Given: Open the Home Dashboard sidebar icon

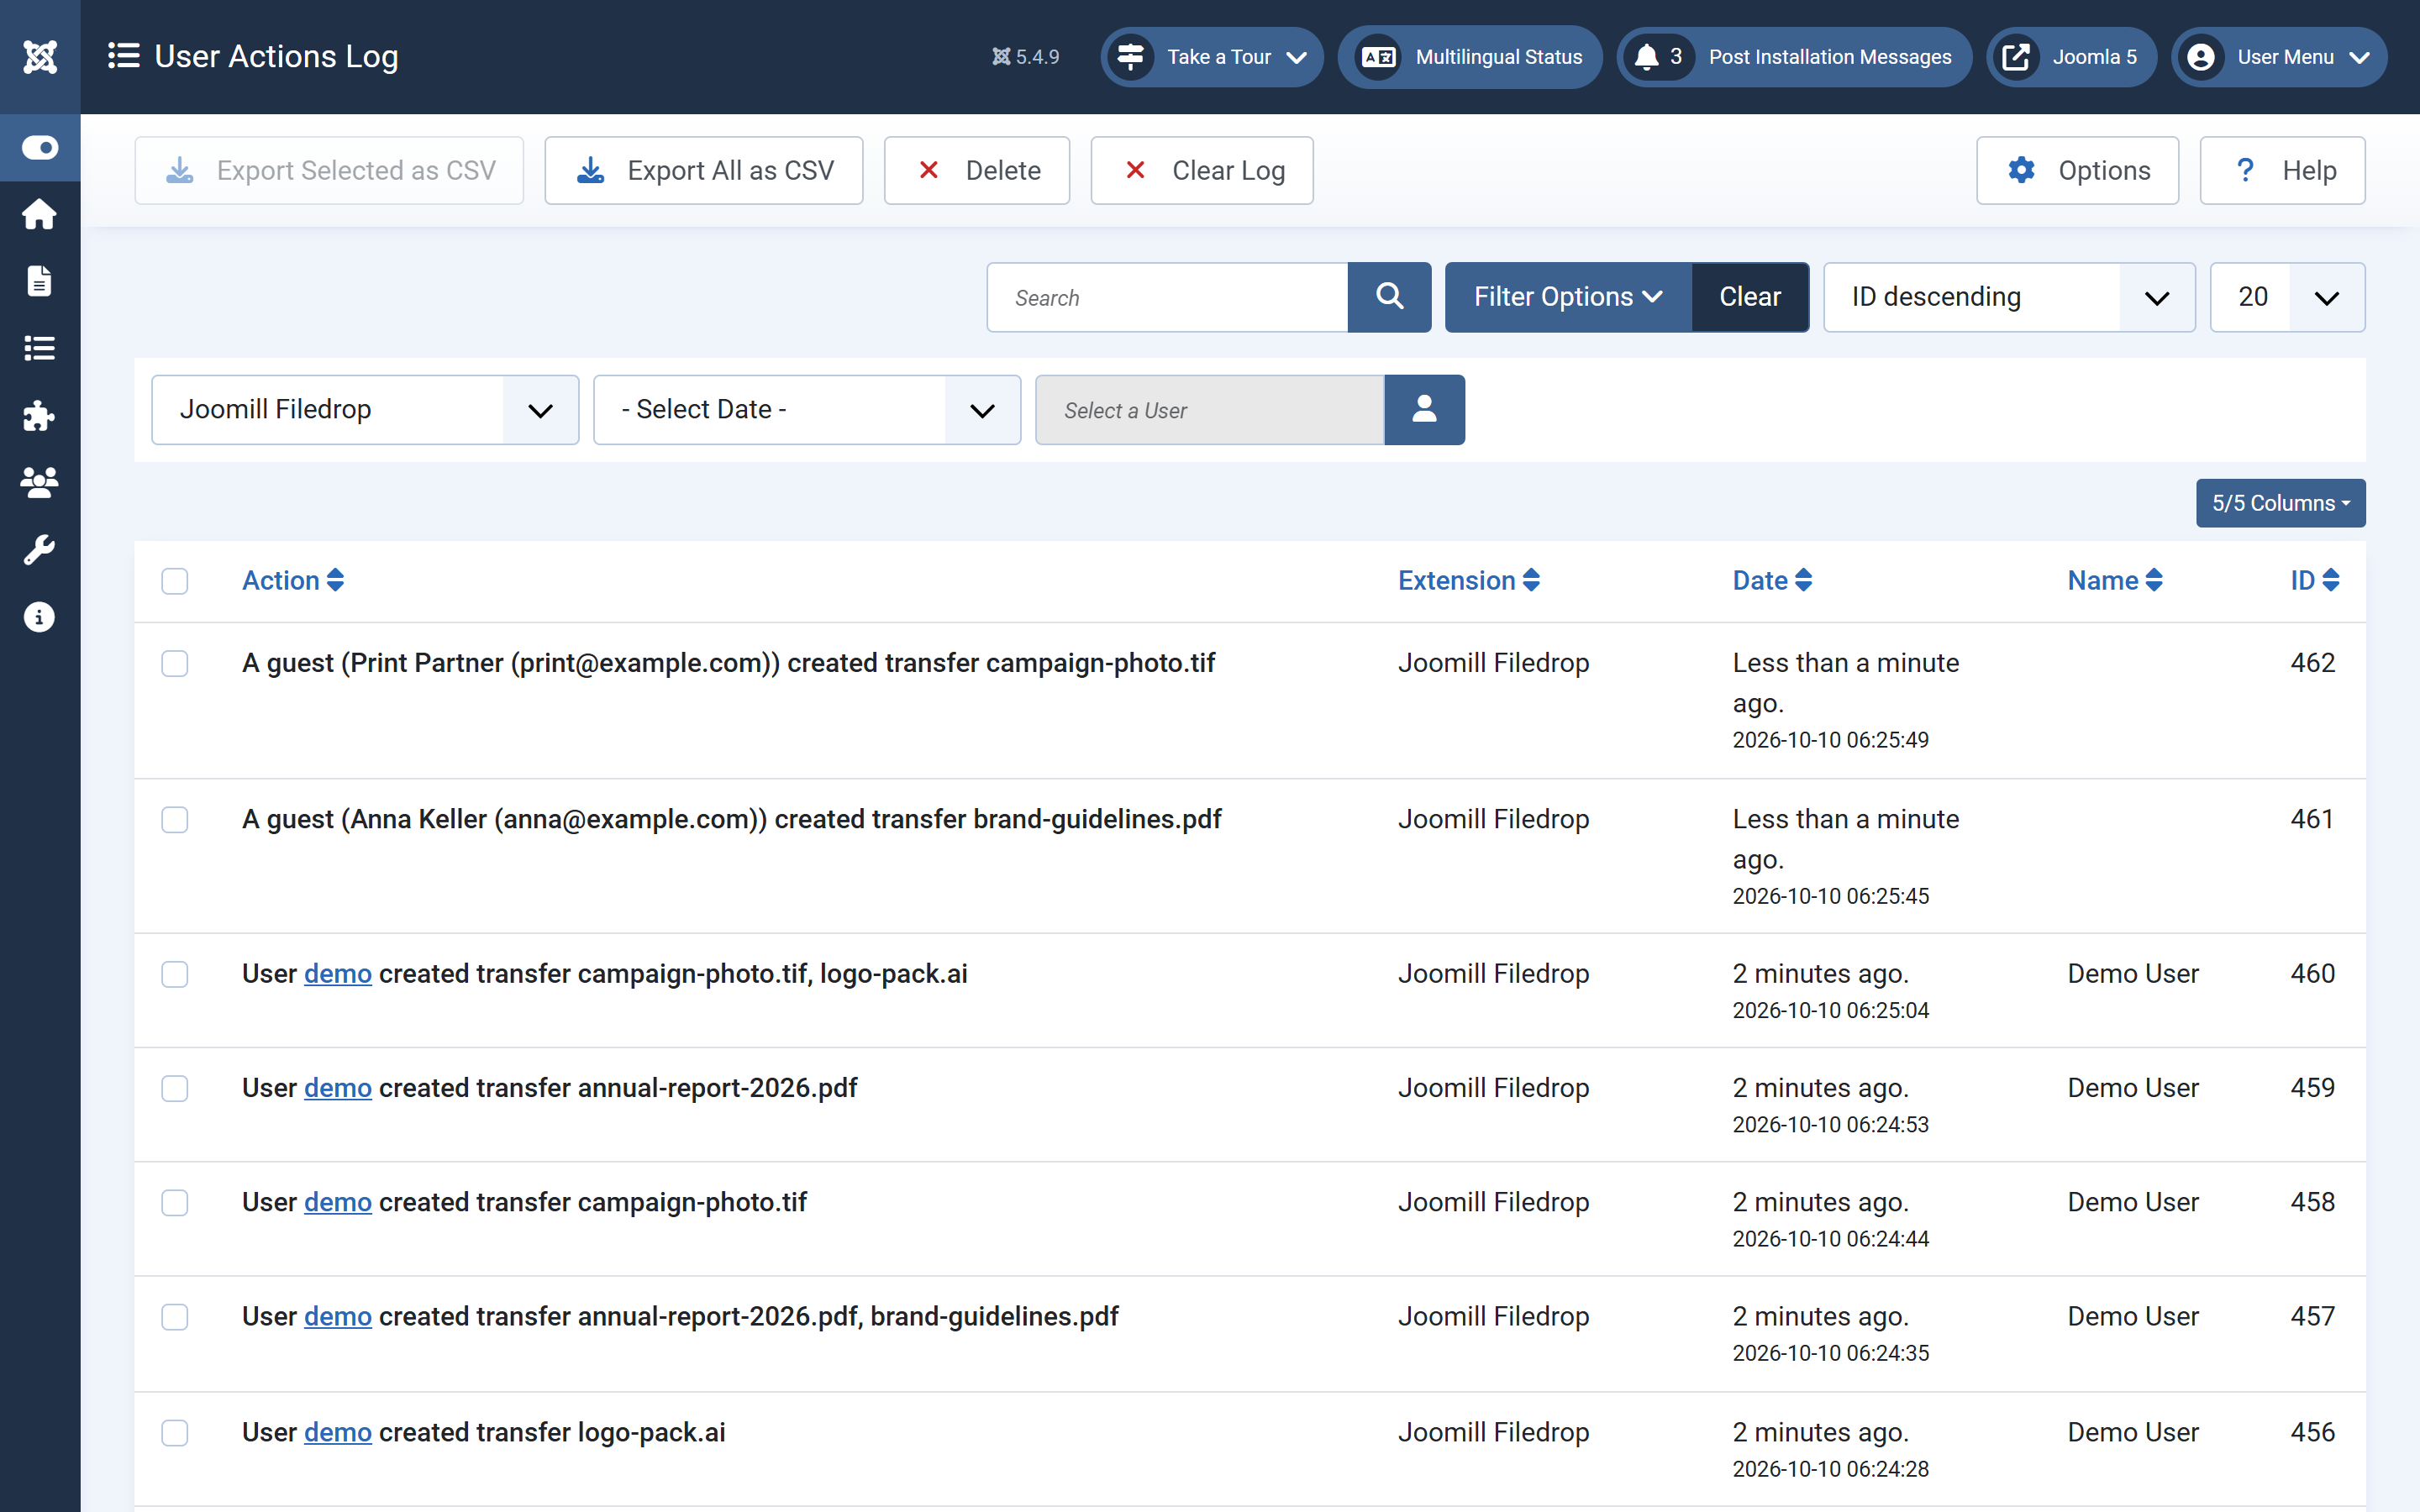Looking at the screenshot, I should 40,214.
